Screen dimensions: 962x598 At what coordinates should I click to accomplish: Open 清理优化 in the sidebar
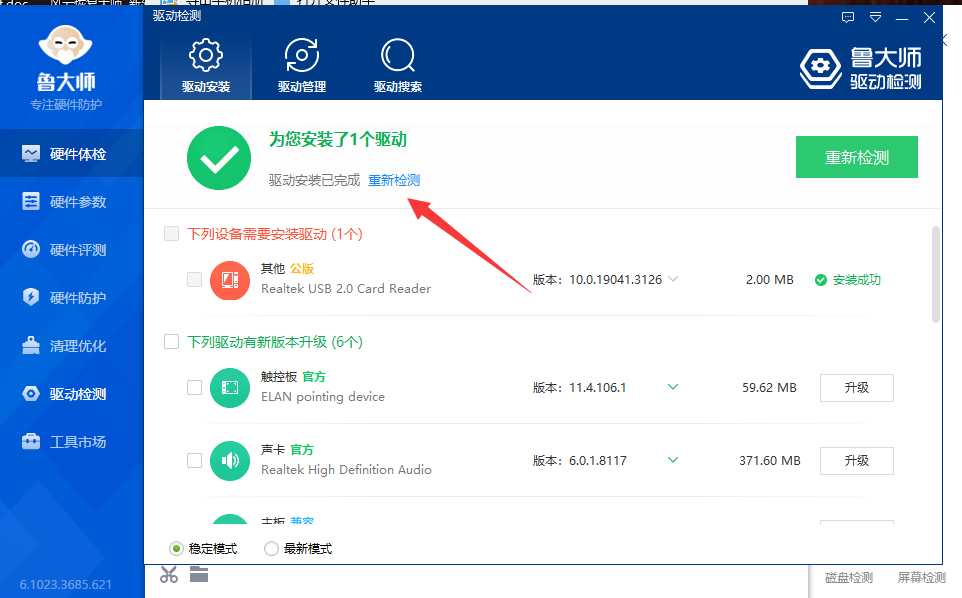(x=77, y=346)
